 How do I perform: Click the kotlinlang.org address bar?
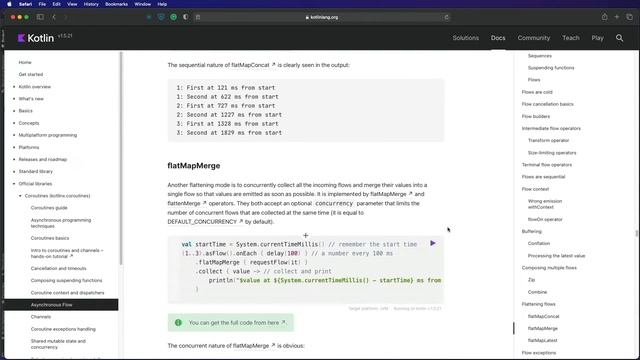click(x=322, y=17)
